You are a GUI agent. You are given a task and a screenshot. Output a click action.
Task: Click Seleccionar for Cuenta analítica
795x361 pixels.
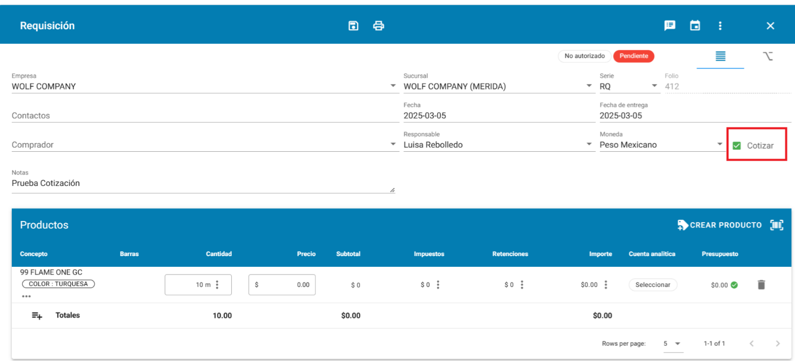(x=653, y=285)
